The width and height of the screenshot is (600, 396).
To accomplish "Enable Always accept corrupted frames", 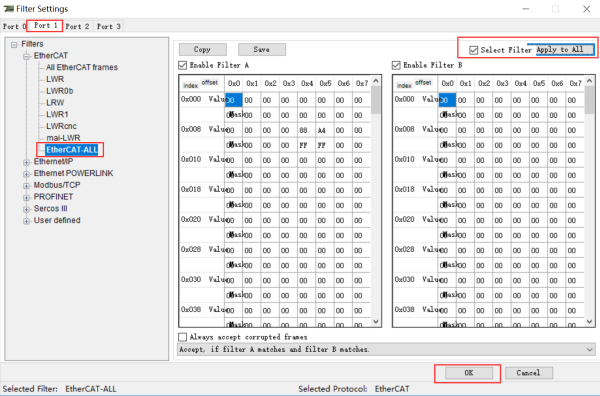I will click(183, 337).
